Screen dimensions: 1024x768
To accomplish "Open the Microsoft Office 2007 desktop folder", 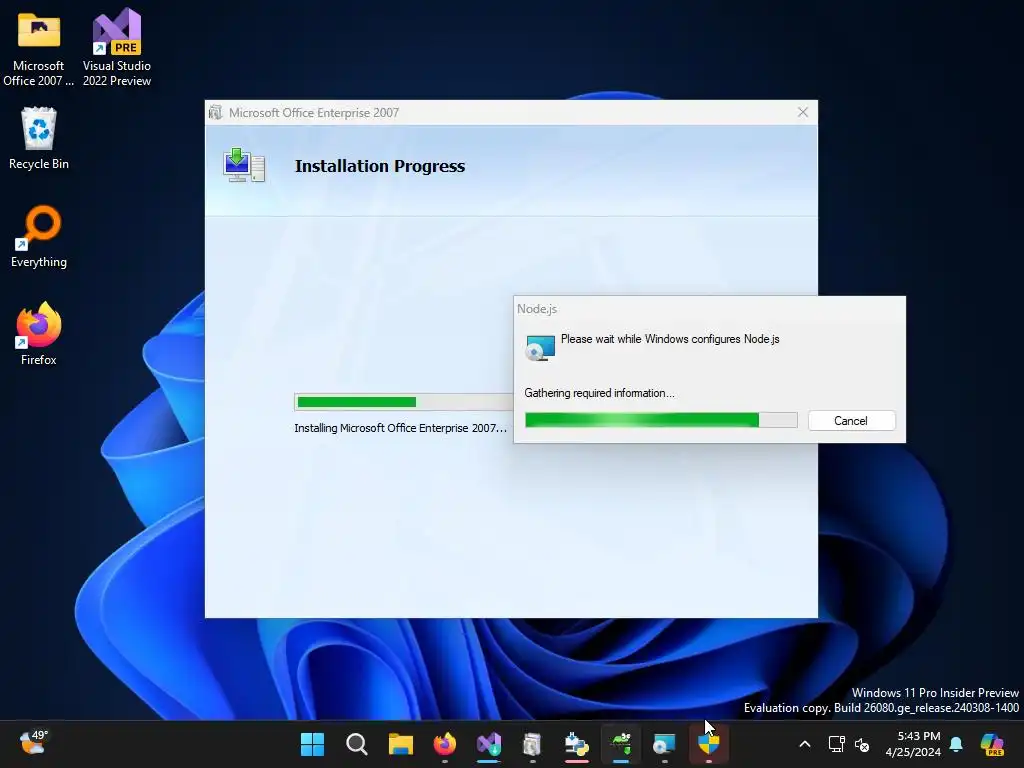I will pyautogui.click(x=39, y=49).
